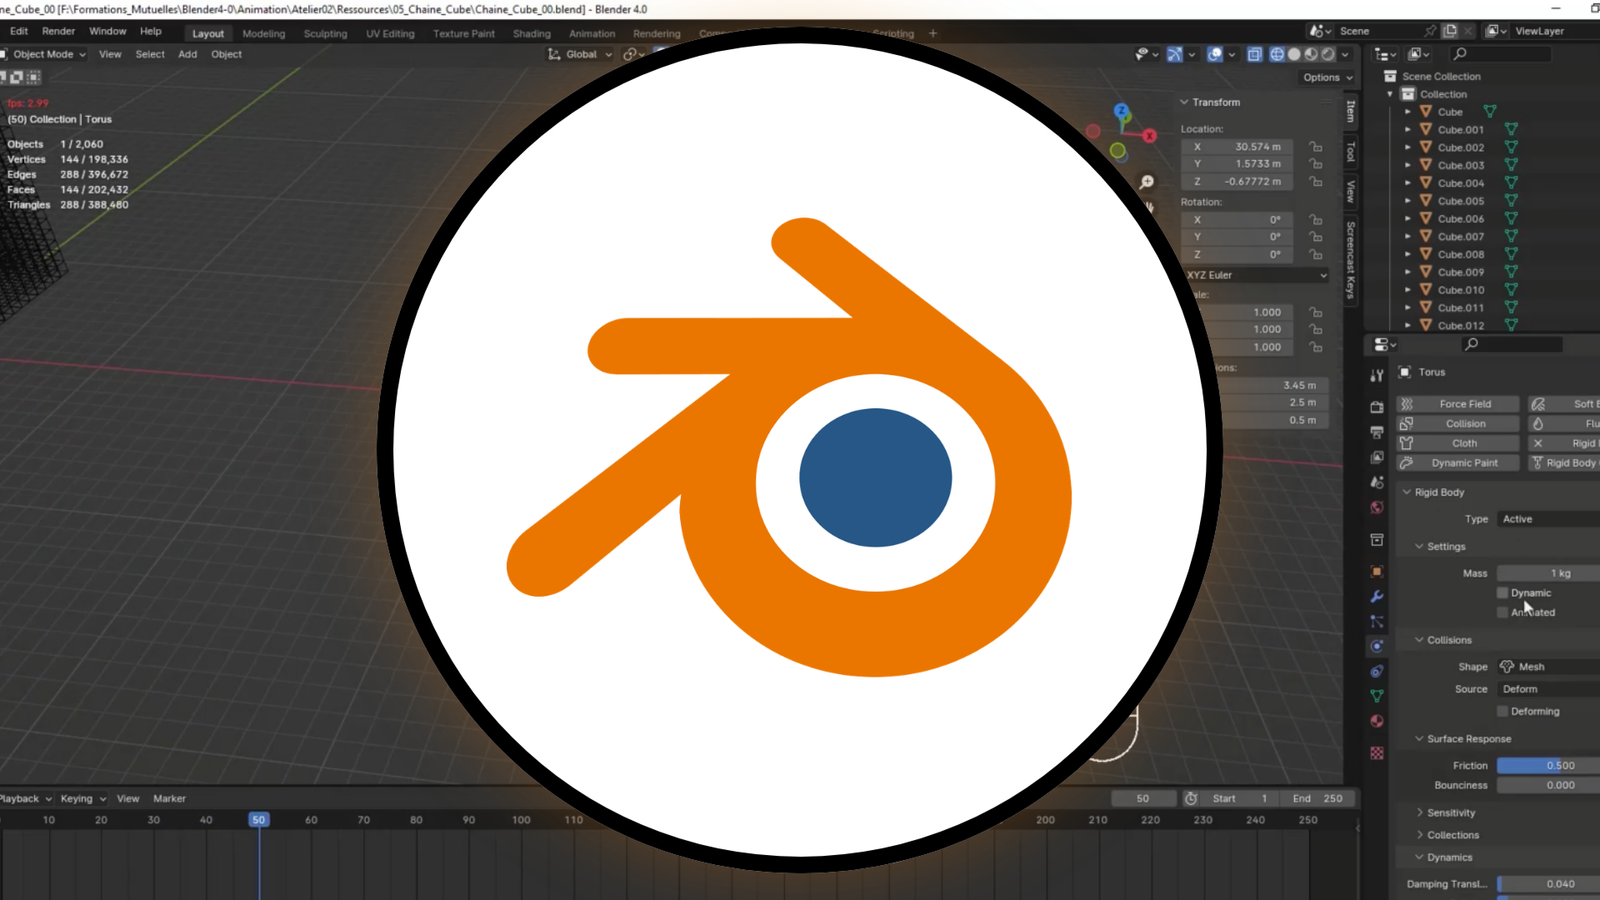Click the blue Z axis gizmo
The image size is (1600, 900).
(1122, 111)
